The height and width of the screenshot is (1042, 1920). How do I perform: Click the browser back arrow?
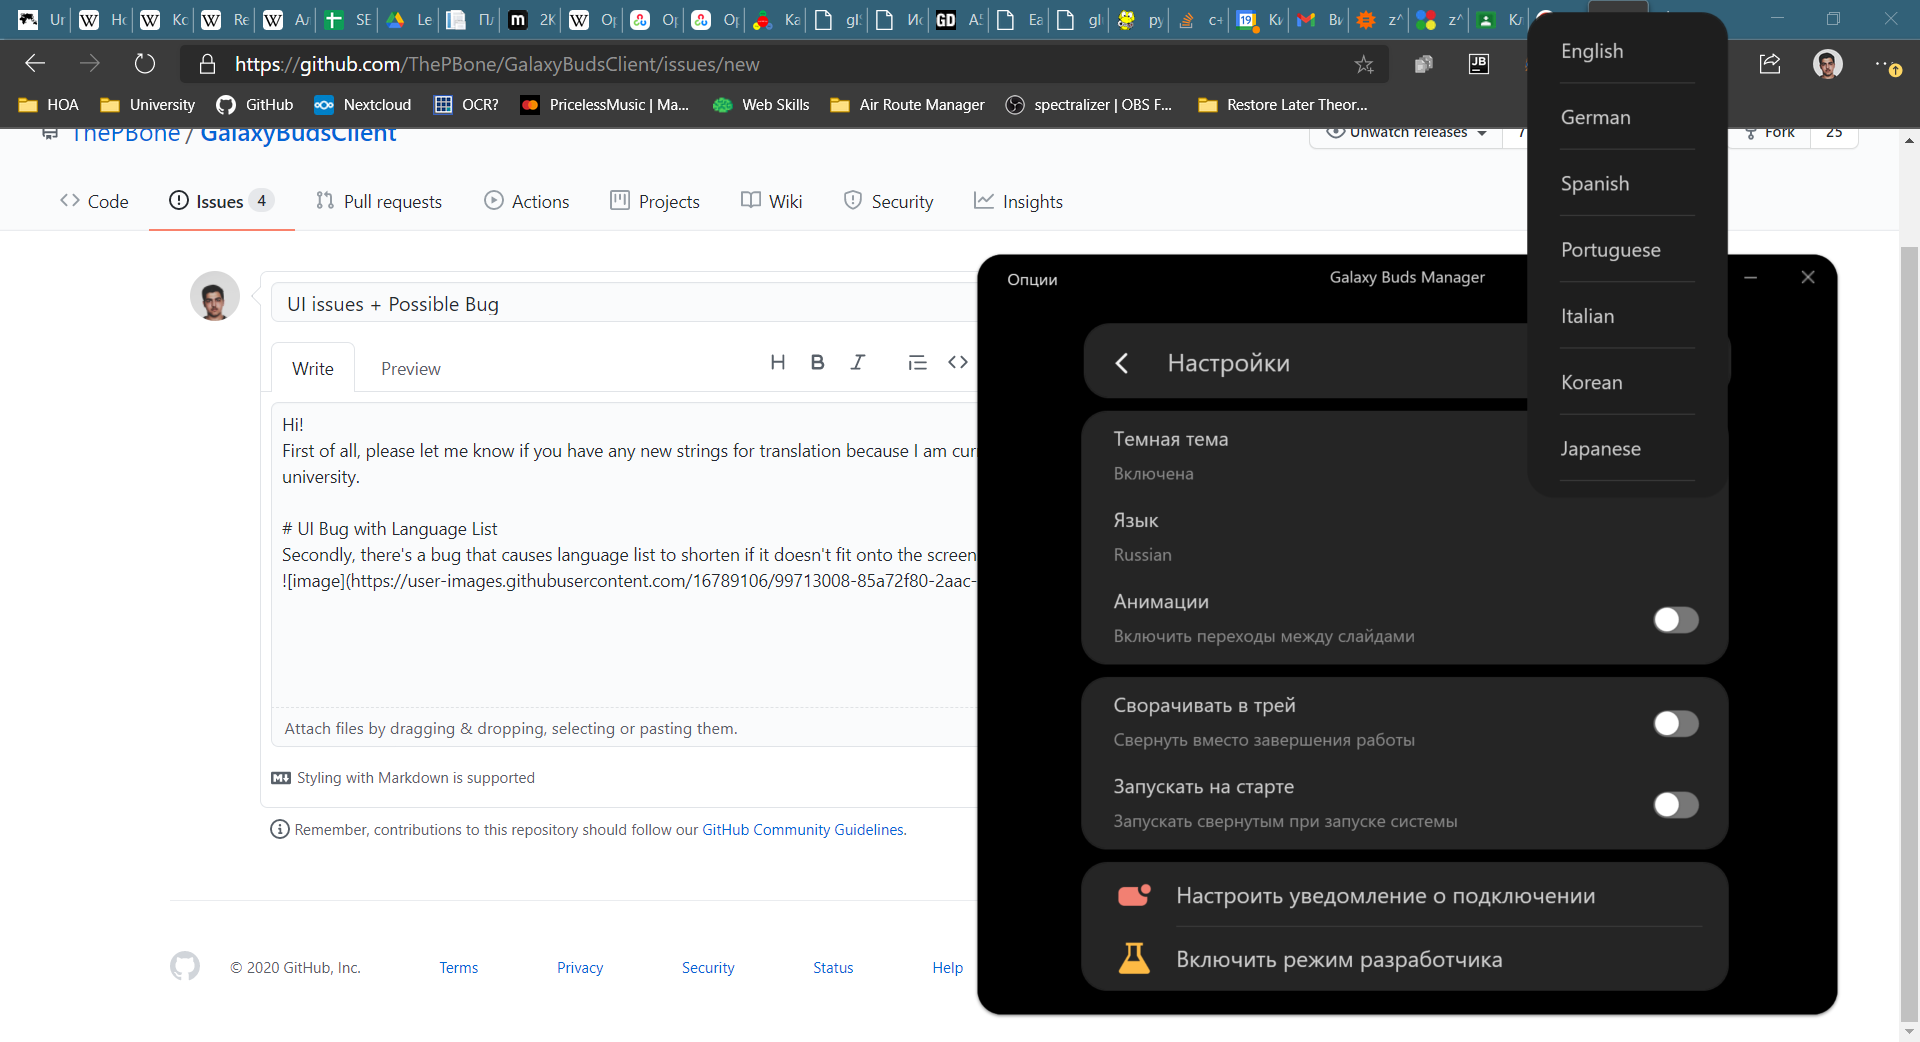tap(36, 64)
